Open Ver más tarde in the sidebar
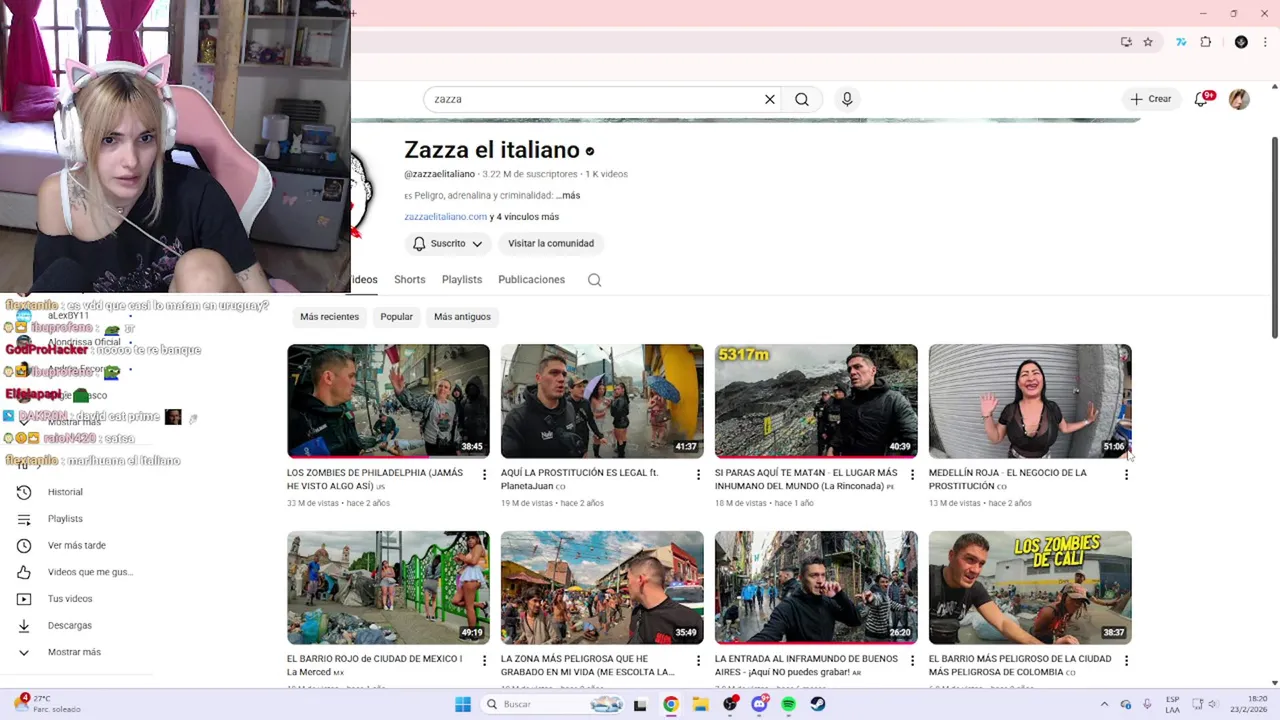 coord(76,545)
